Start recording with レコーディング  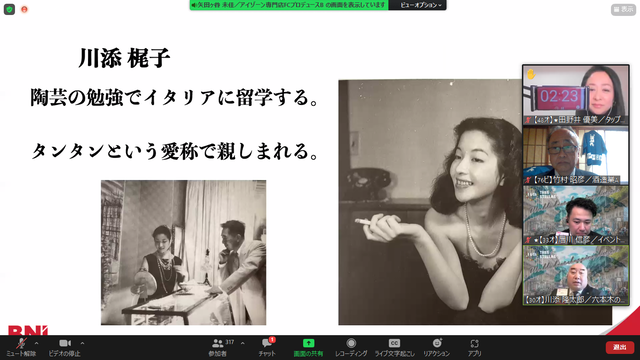coord(351,348)
